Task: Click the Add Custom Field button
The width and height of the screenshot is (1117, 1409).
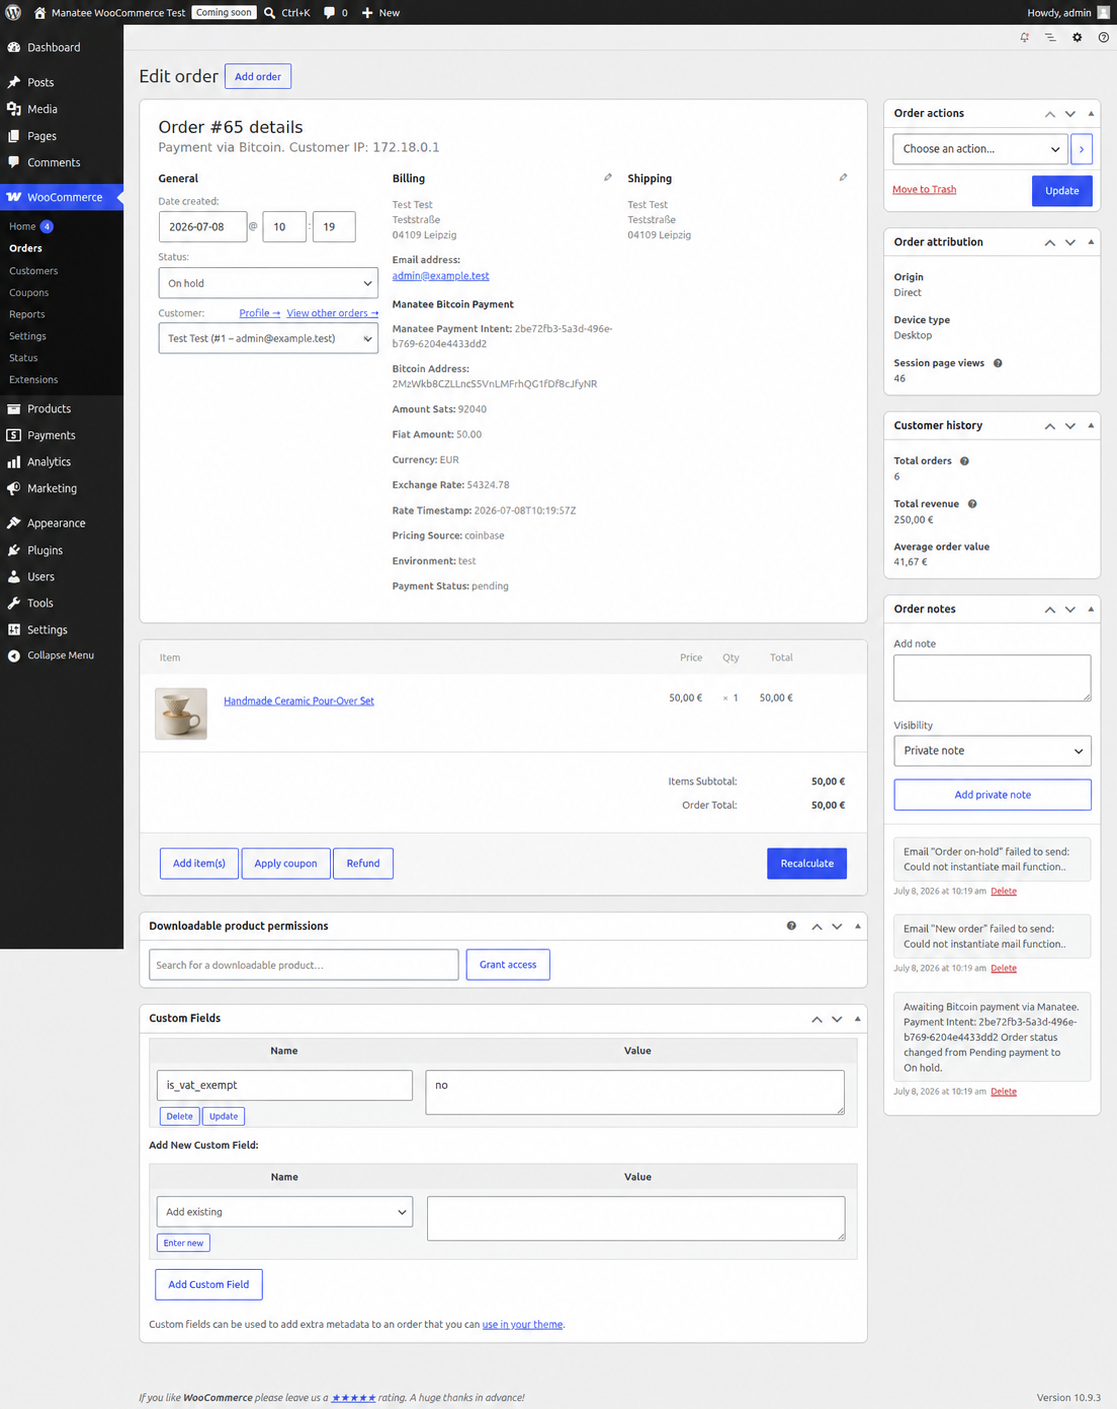Action: 209,1284
